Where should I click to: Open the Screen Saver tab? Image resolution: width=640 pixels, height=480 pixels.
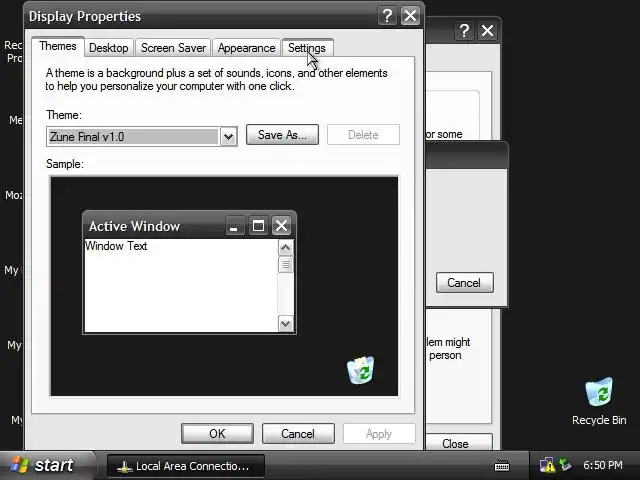(173, 48)
